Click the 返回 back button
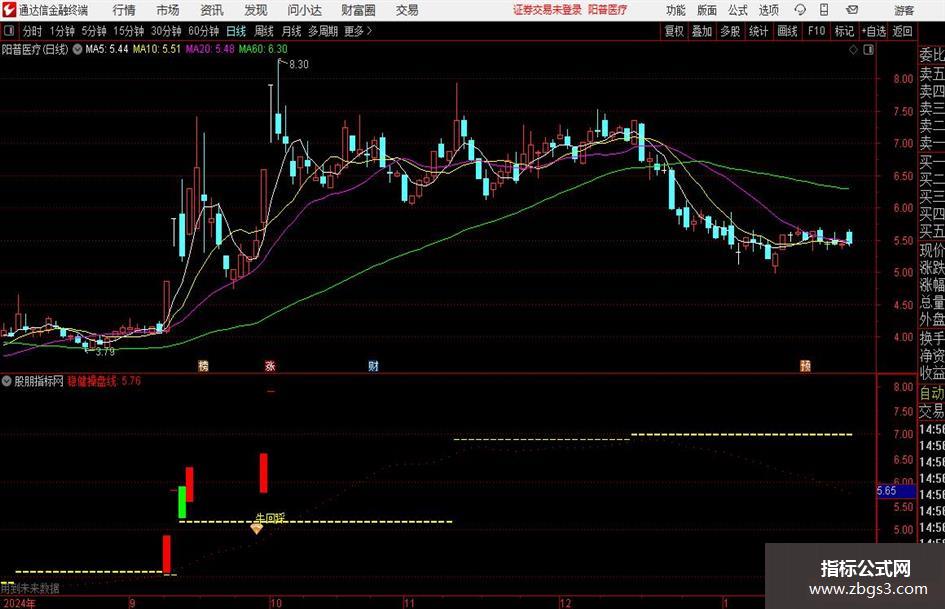 click(x=902, y=31)
